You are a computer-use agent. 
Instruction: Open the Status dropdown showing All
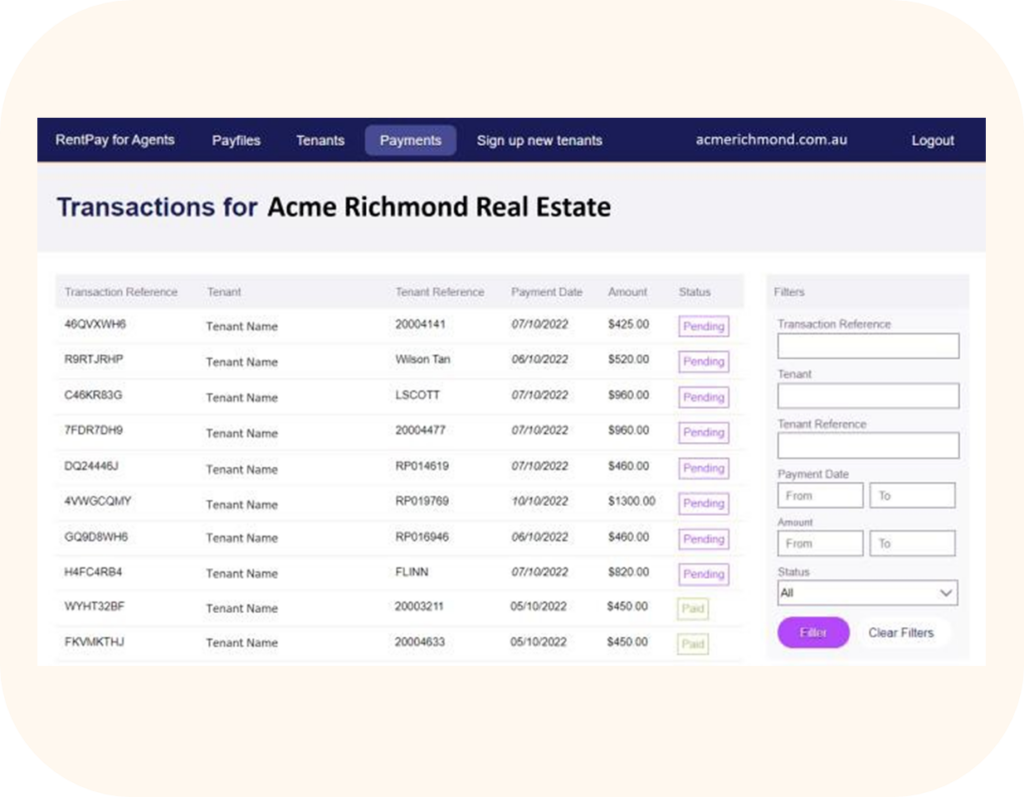point(867,593)
